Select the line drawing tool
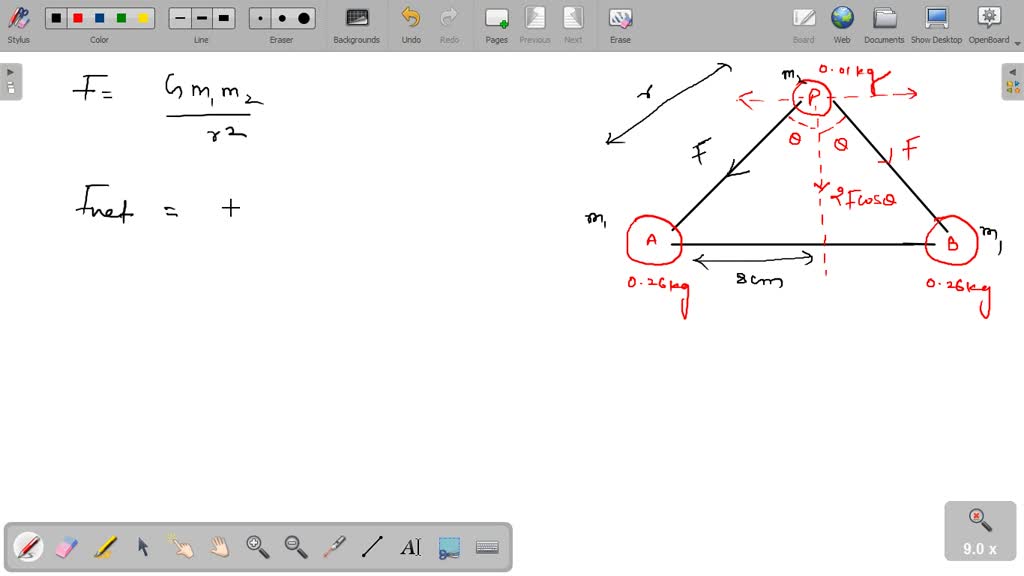The height and width of the screenshot is (576, 1024). pyautogui.click(x=372, y=546)
